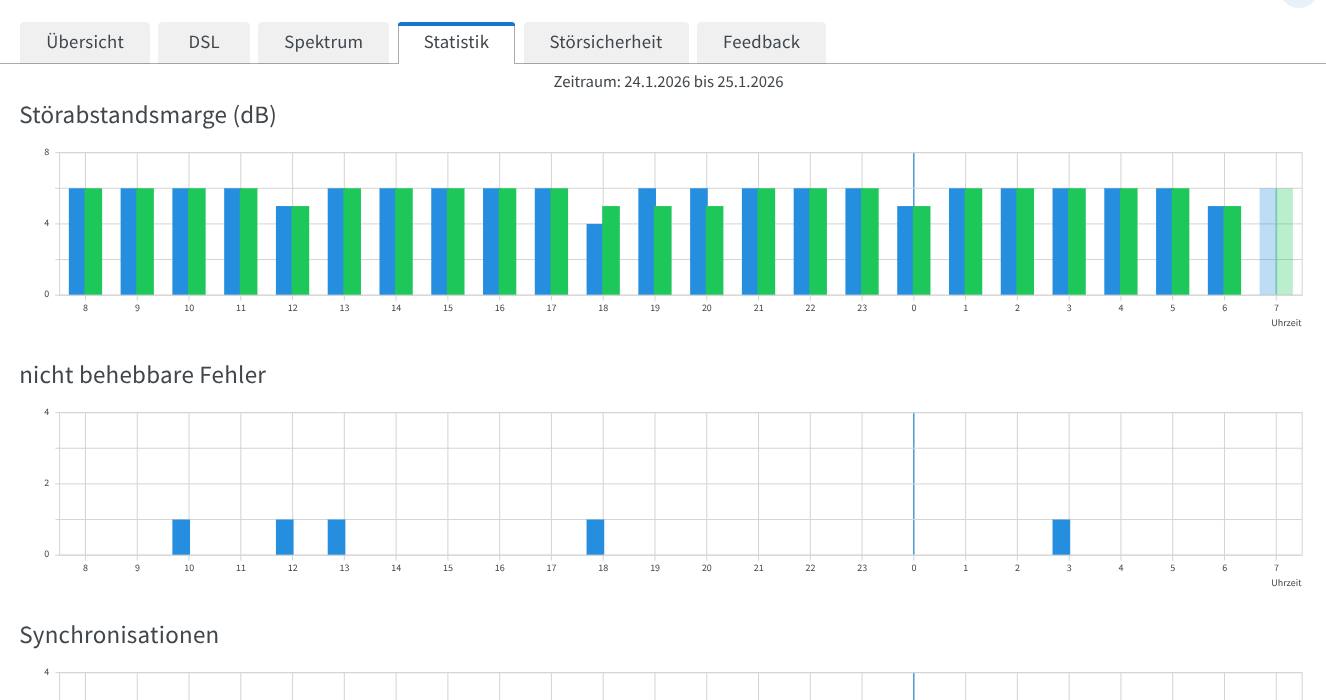Click the faded light-blue bar at hour 7
The width and height of the screenshot is (1326, 700).
1267,241
